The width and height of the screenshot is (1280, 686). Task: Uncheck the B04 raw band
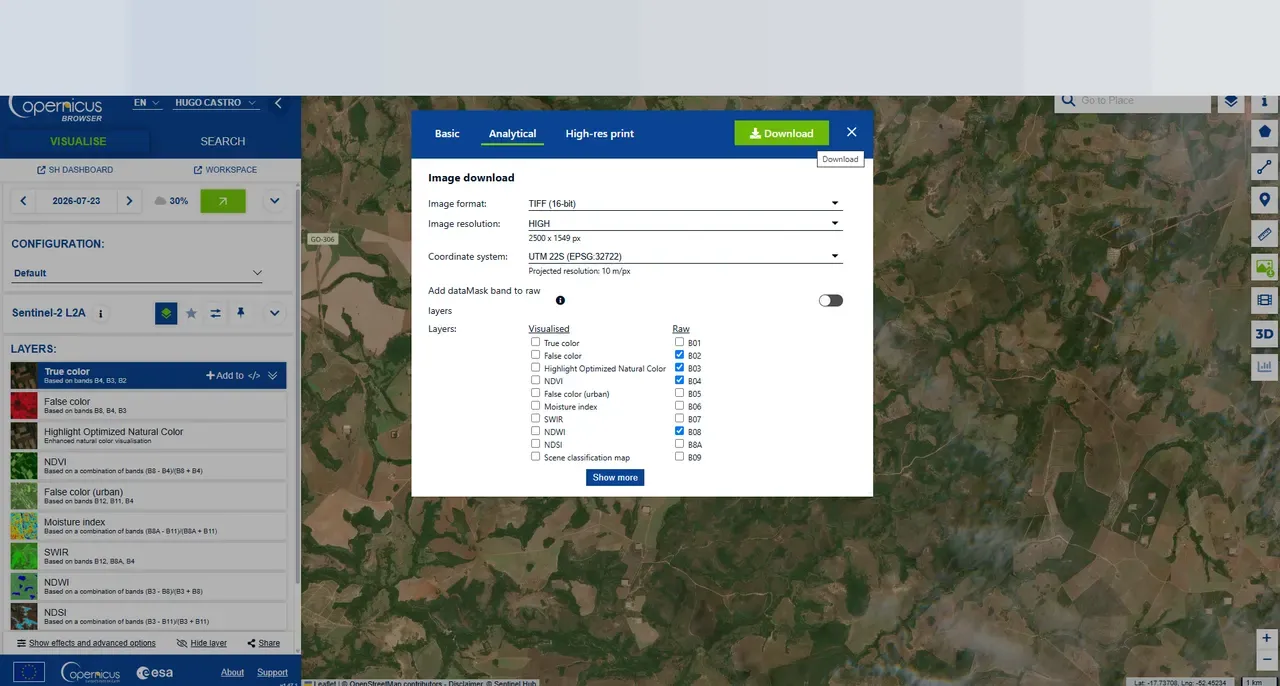pyautogui.click(x=680, y=380)
